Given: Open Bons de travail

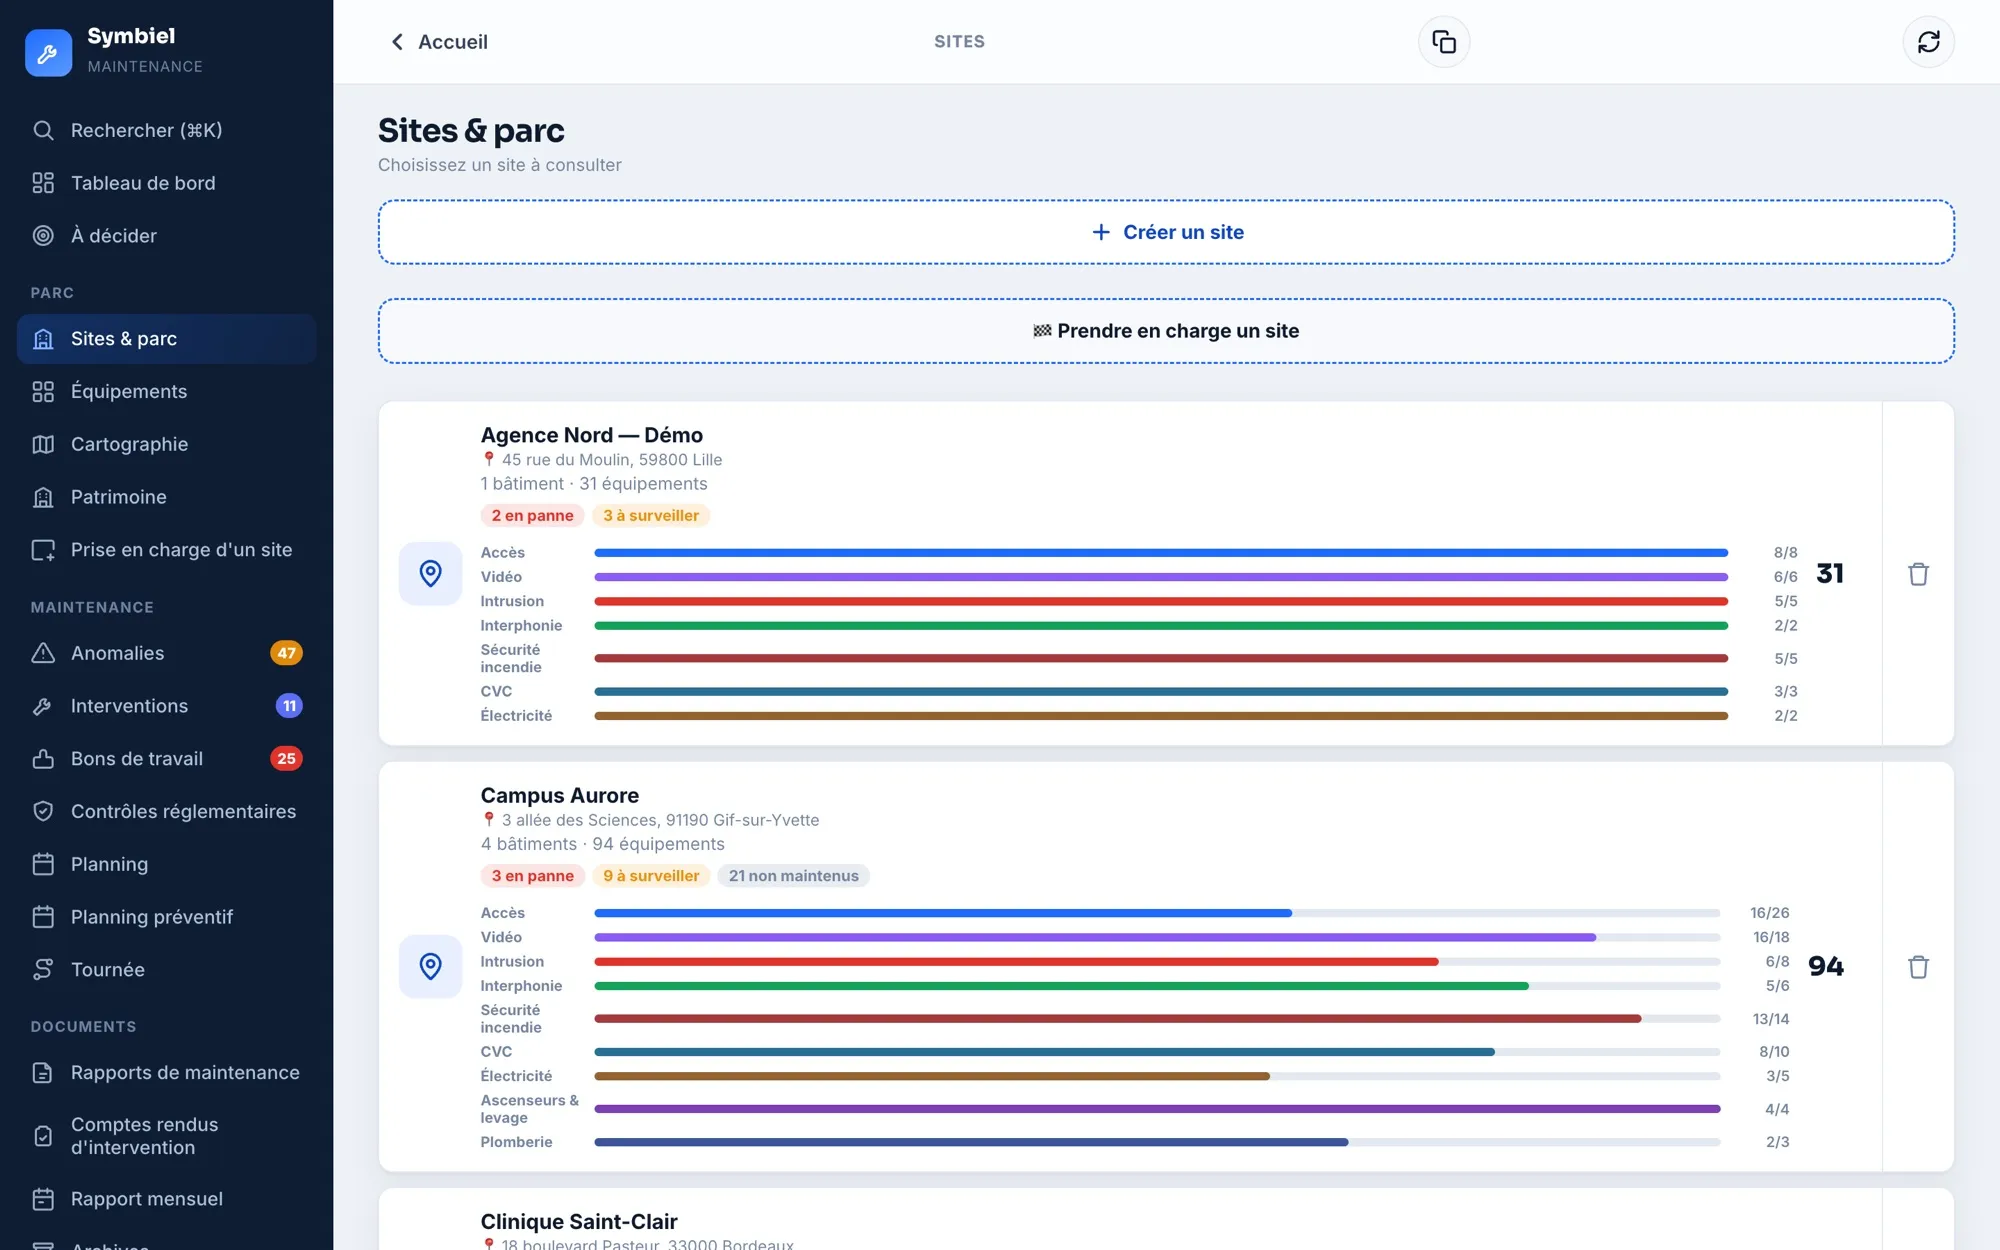Looking at the screenshot, I should click(166, 759).
